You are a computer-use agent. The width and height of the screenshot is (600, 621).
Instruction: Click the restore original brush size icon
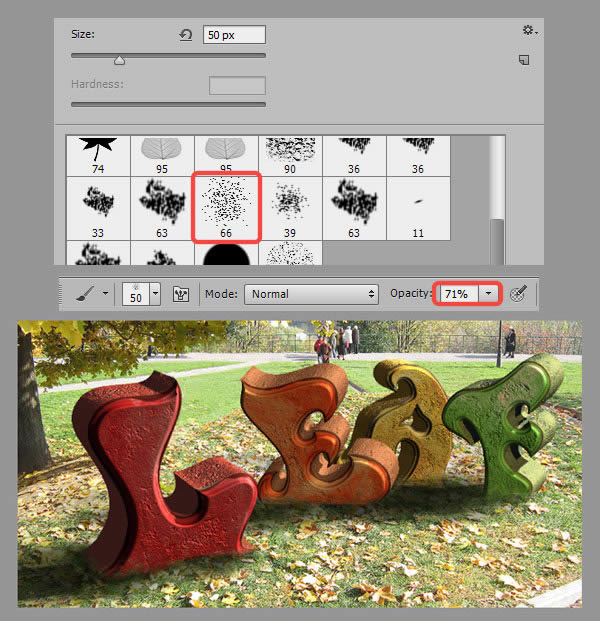pos(185,35)
